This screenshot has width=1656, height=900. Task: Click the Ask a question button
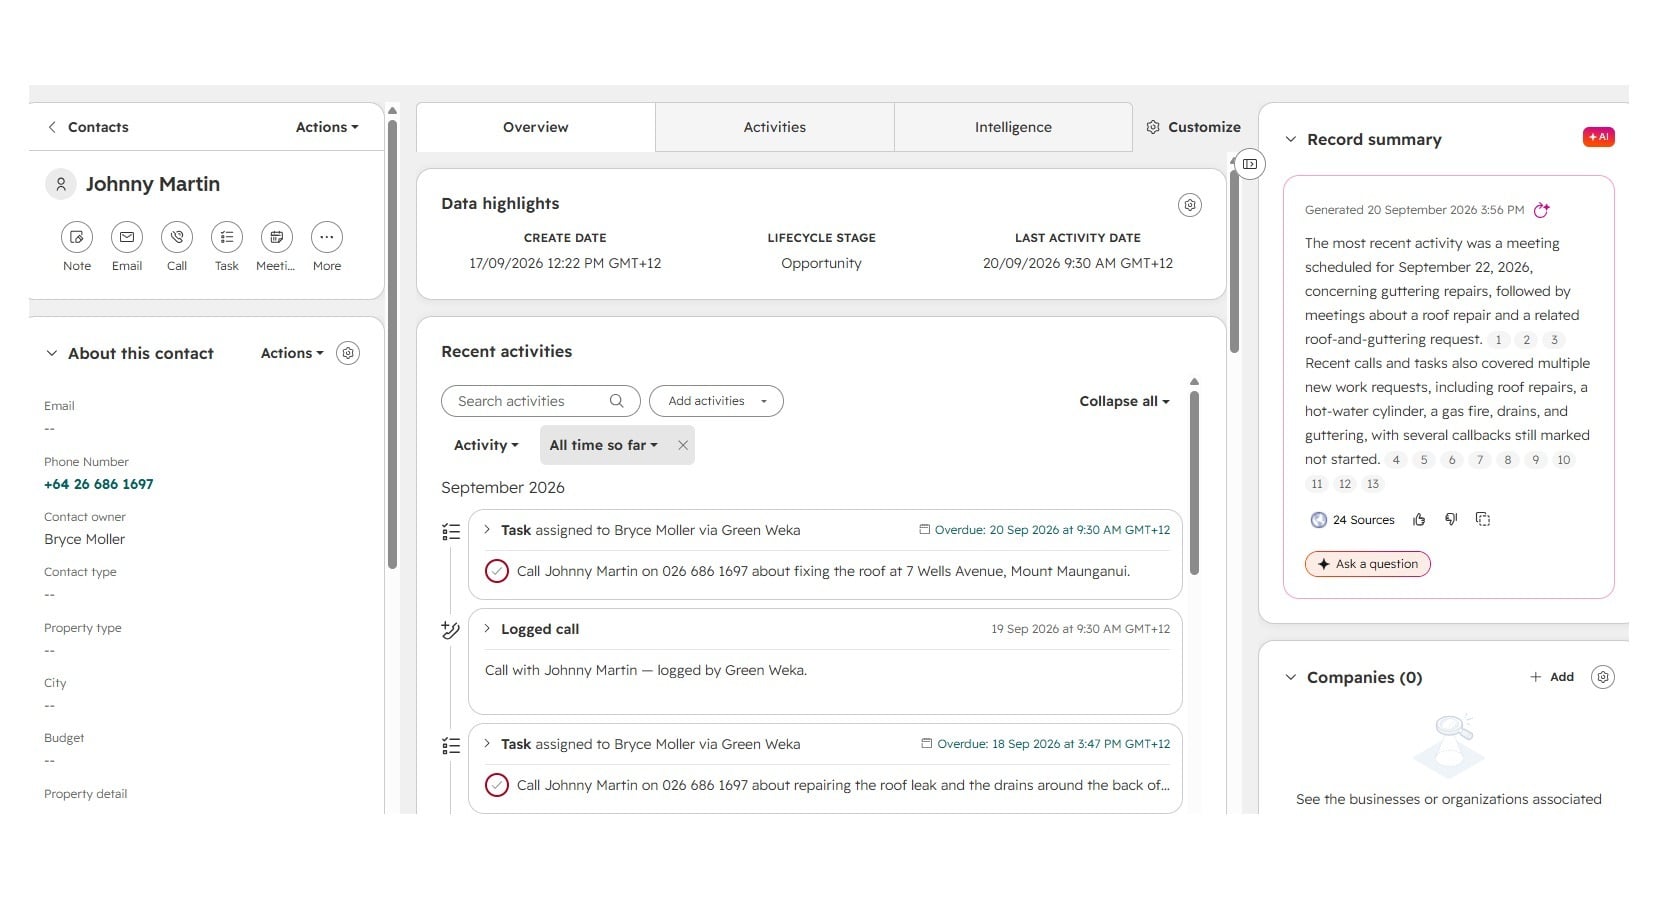point(1368,564)
